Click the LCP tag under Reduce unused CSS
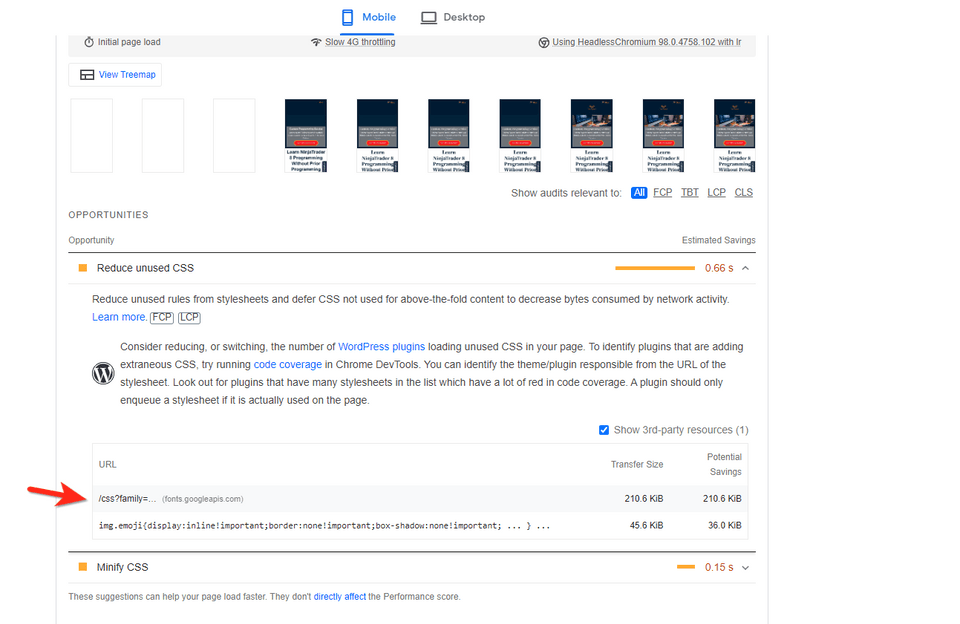 click(x=189, y=317)
